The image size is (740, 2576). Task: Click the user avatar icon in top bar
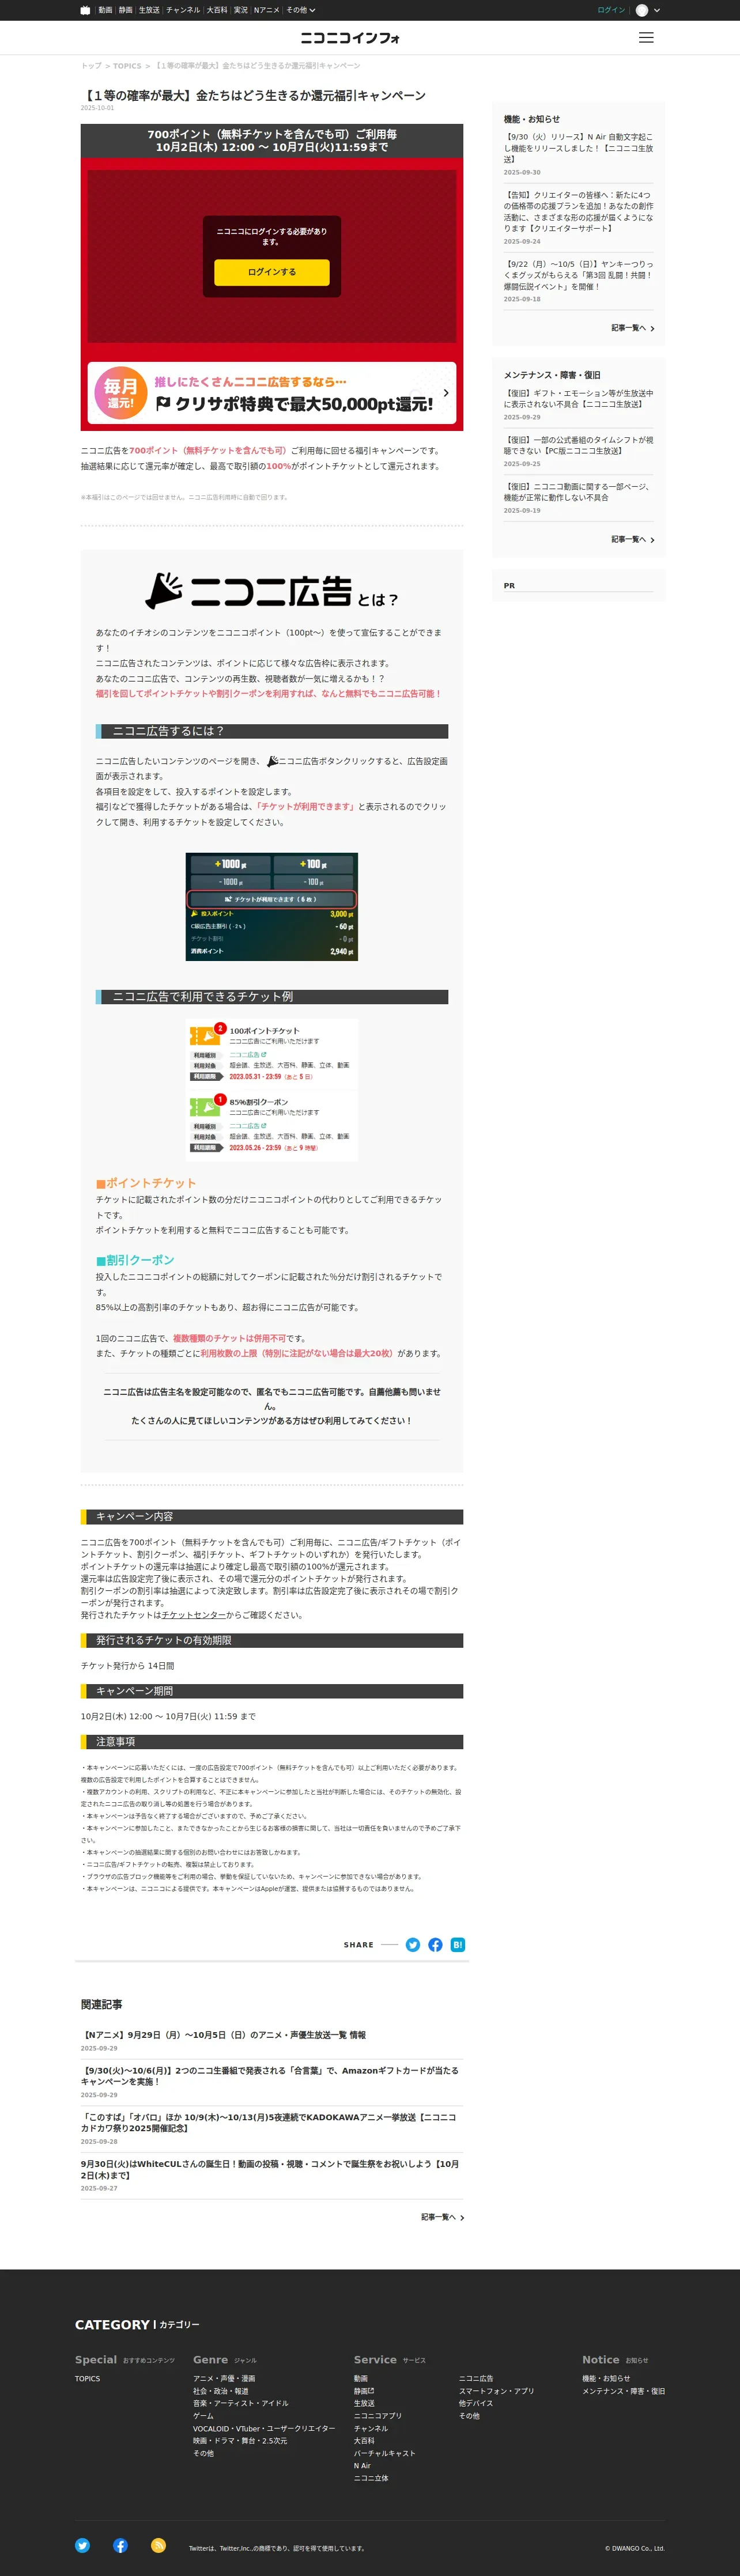642,10
